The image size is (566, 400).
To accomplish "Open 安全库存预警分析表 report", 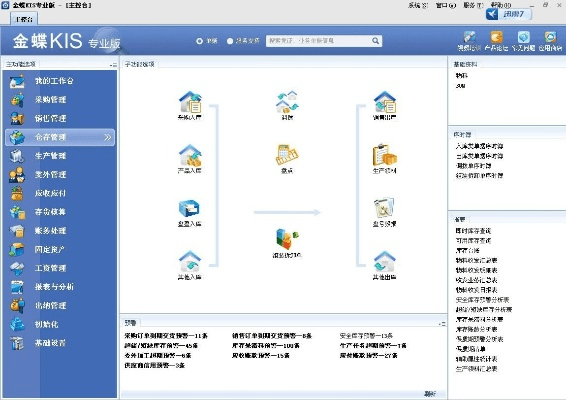I will [x=483, y=300].
